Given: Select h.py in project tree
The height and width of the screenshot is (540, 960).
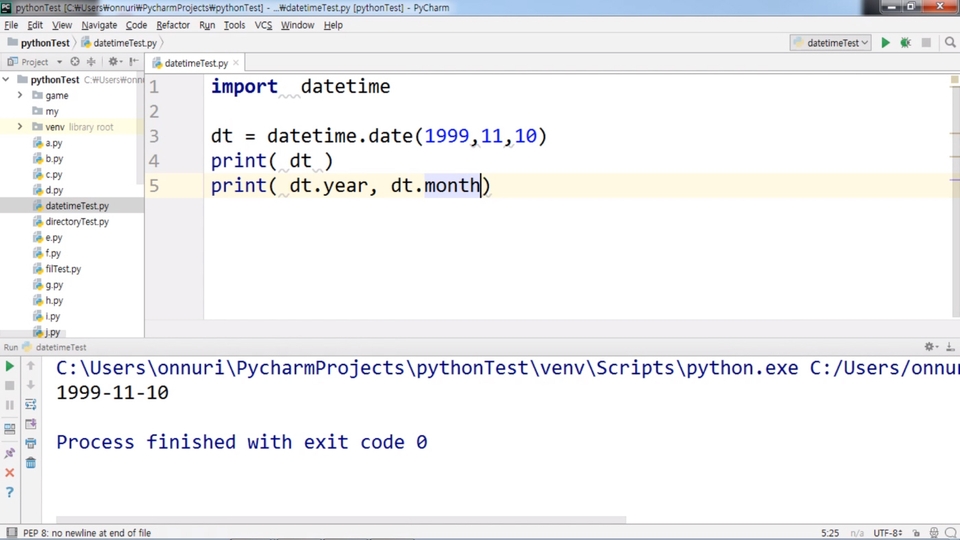Looking at the screenshot, I should point(54,301).
